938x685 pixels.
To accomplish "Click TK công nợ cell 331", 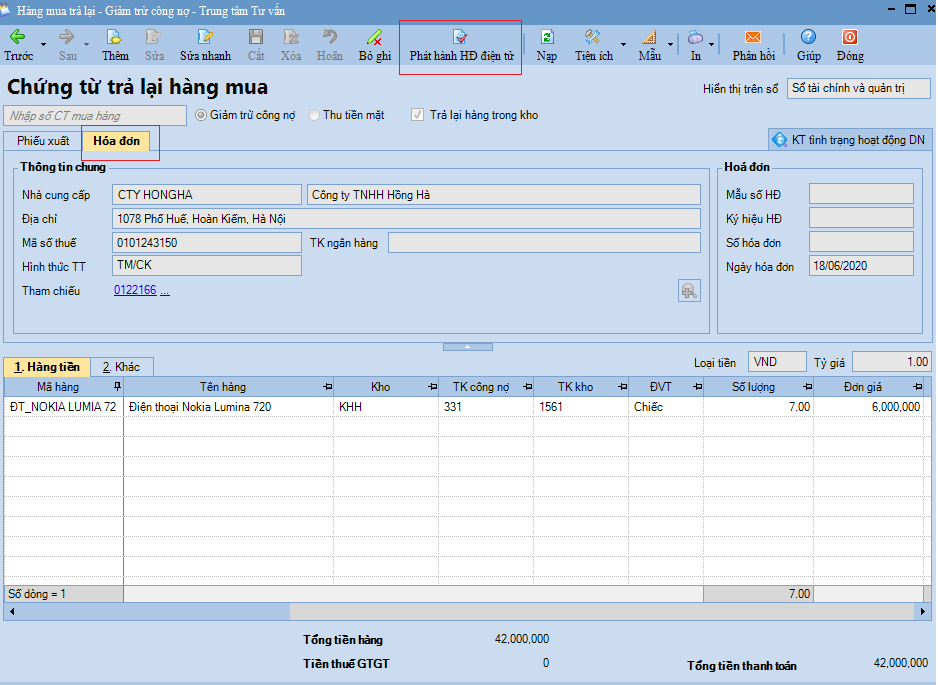I will tap(486, 407).
